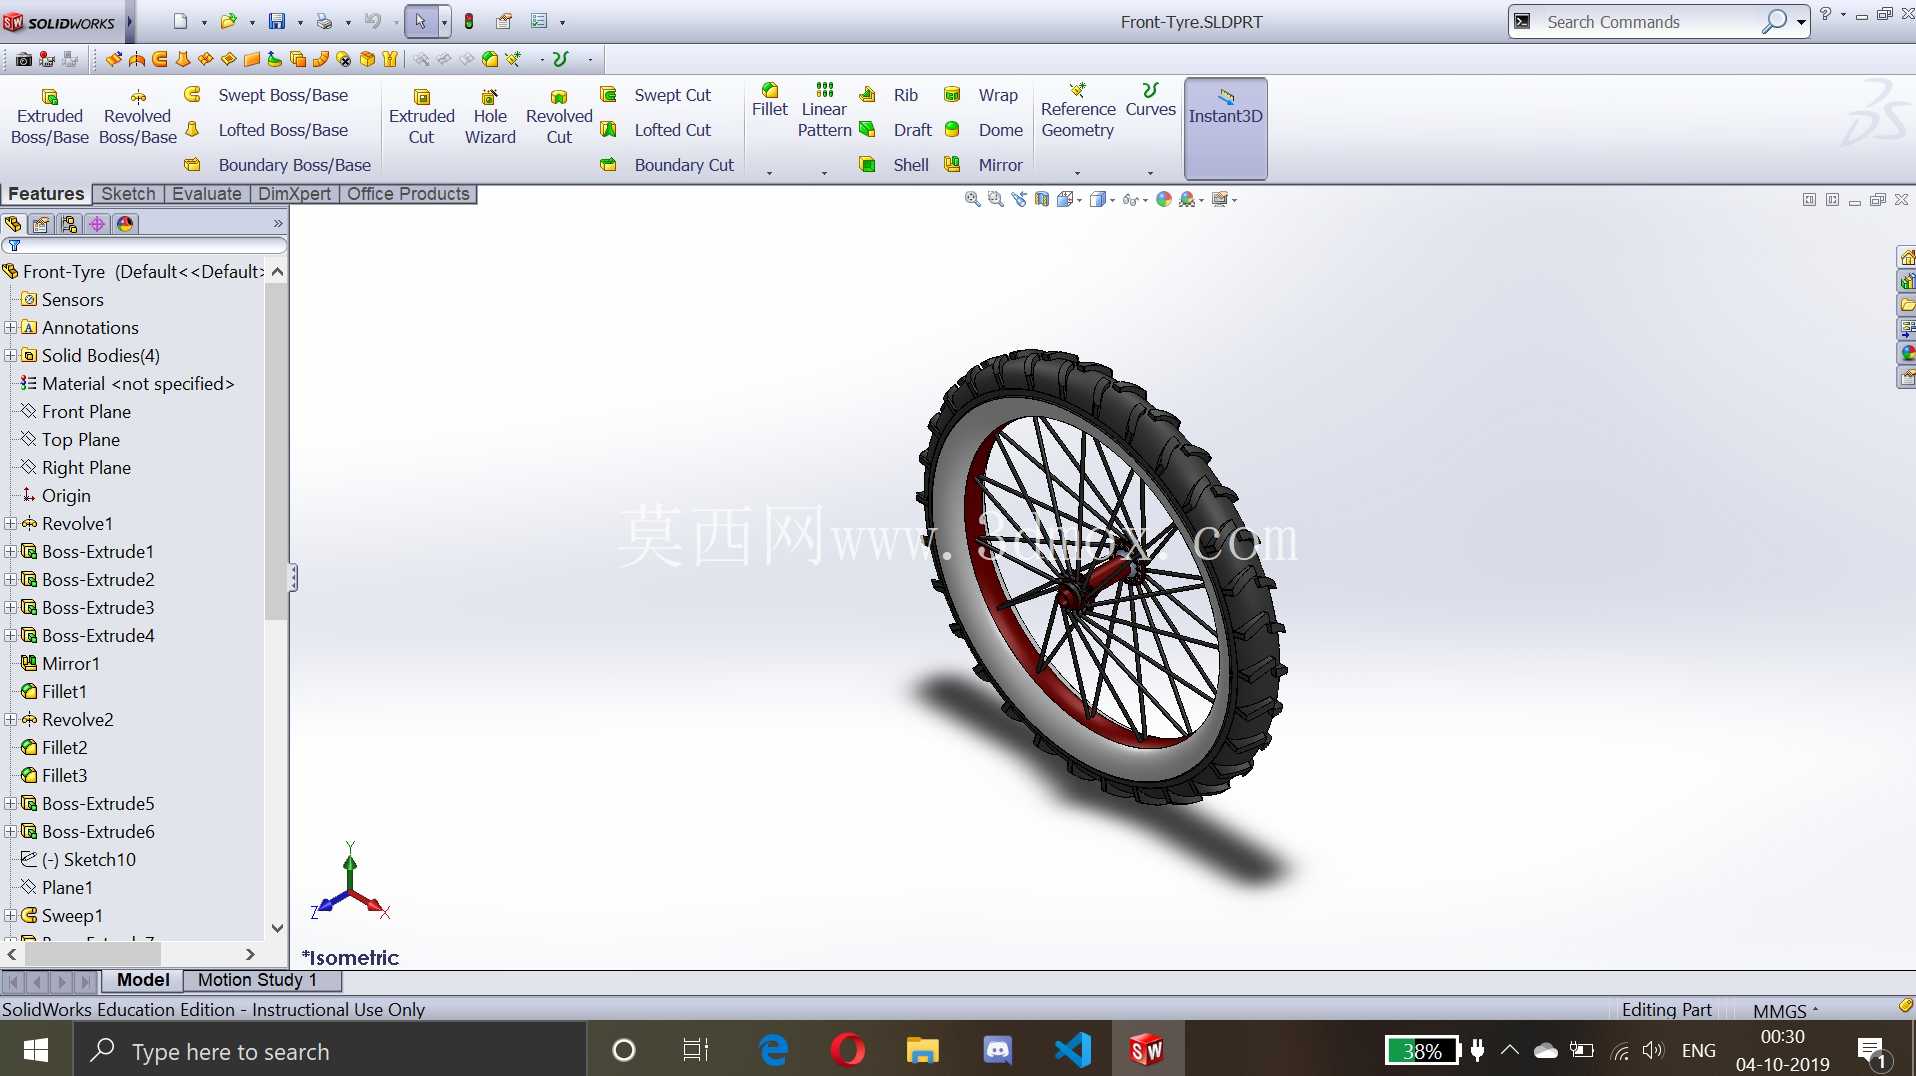Screen dimensions: 1916x1076
Task: Choose Boundary Boss/Base feature
Action: pyautogui.click(x=278, y=165)
